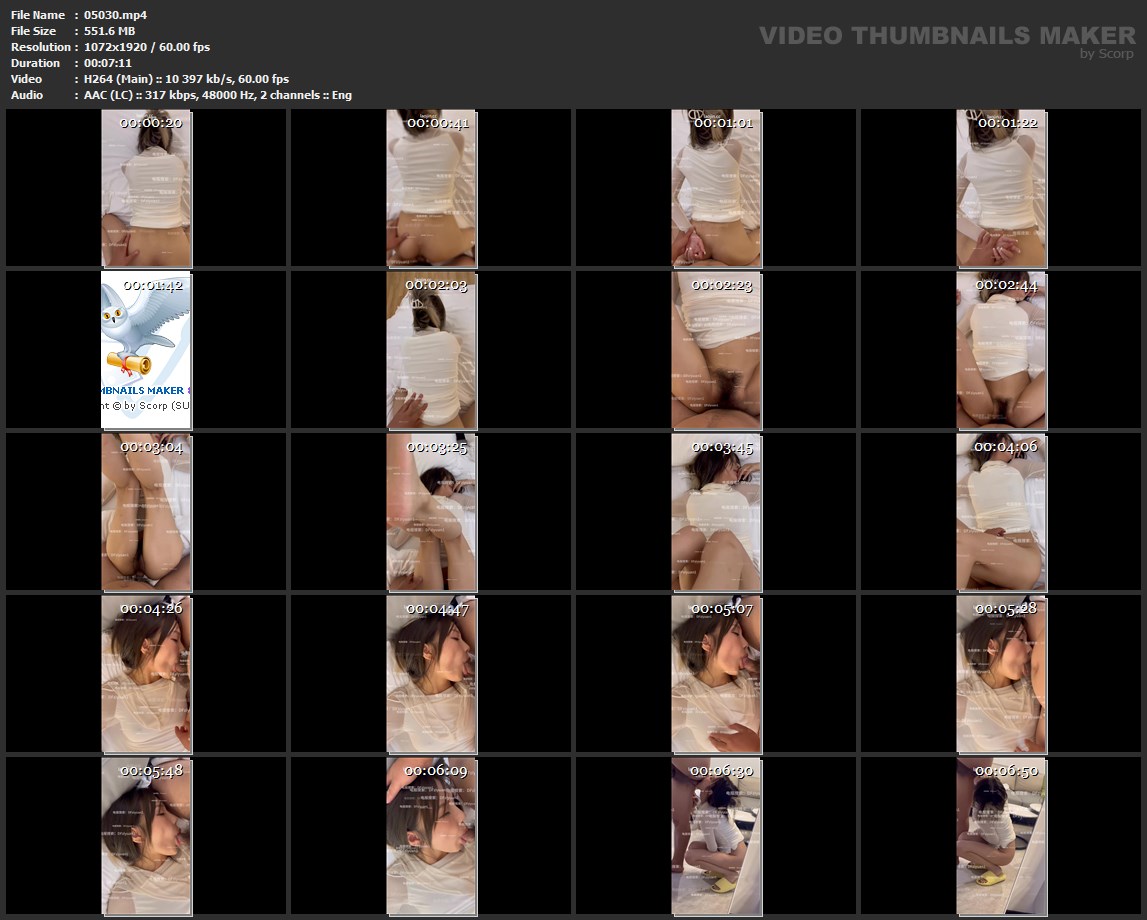This screenshot has height=920, width=1147.
Task: Select the thumbnail at 00:06:50
Action: pos(1001,836)
